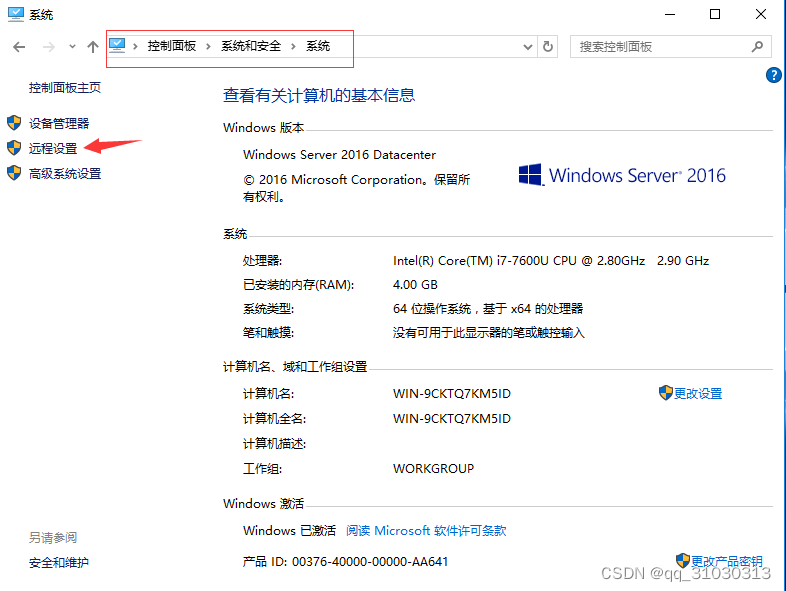Click the shield icon beside 更改产品密钥
This screenshot has width=786, height=591.
pos(683,560)
